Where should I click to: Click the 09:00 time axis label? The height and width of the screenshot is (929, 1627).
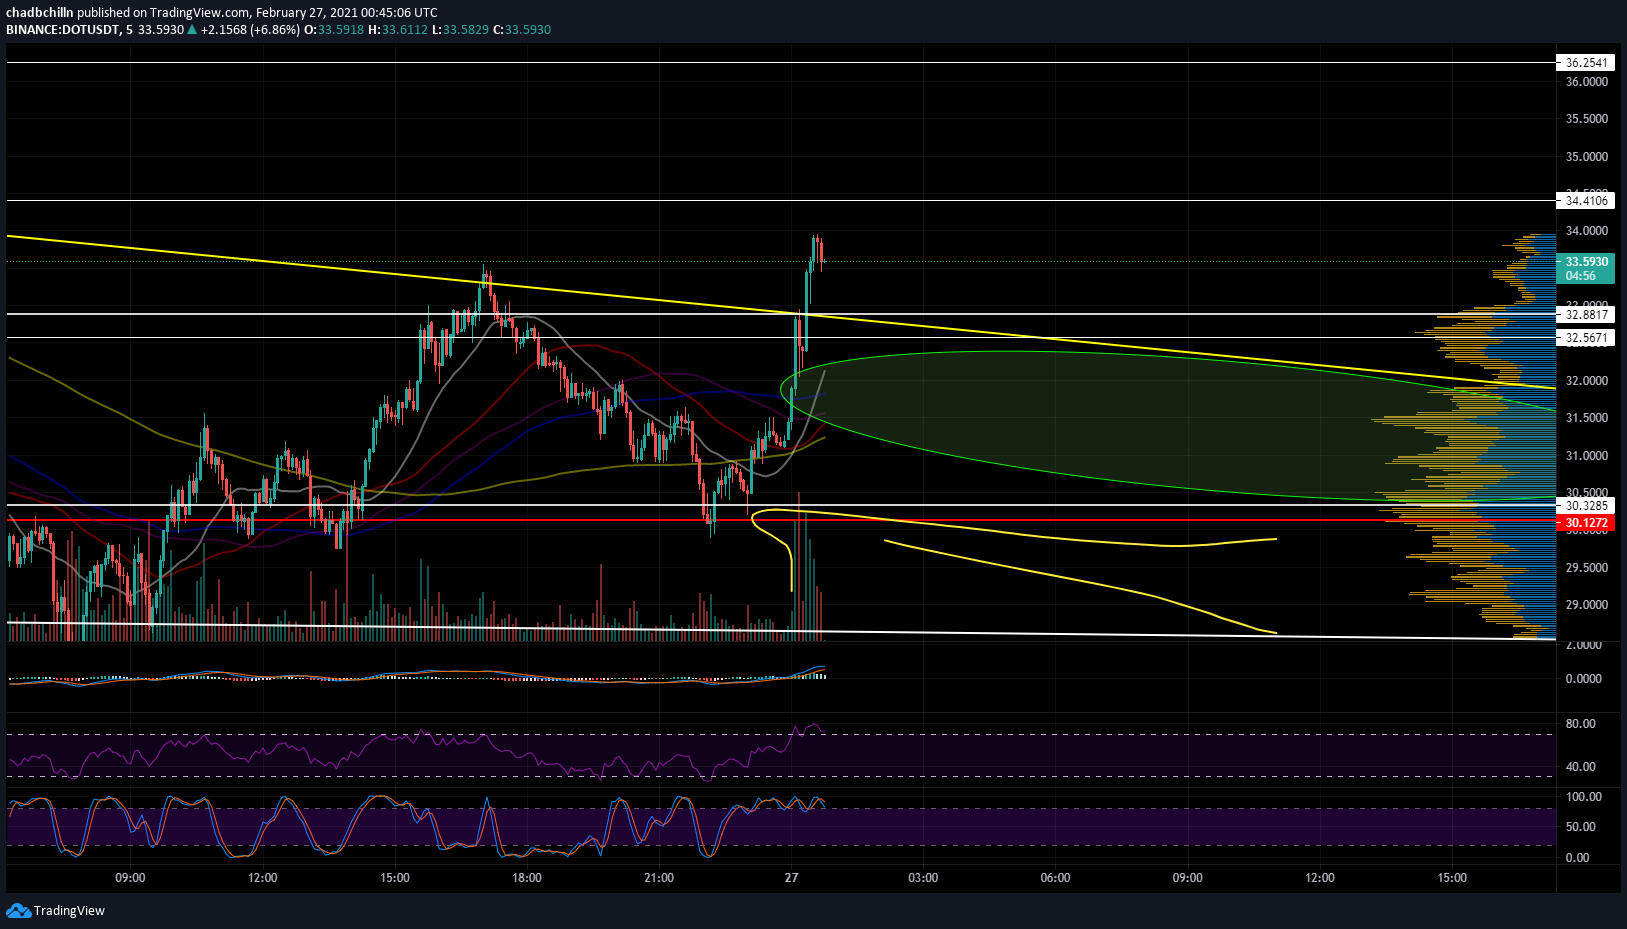click(x=130, y=878)
